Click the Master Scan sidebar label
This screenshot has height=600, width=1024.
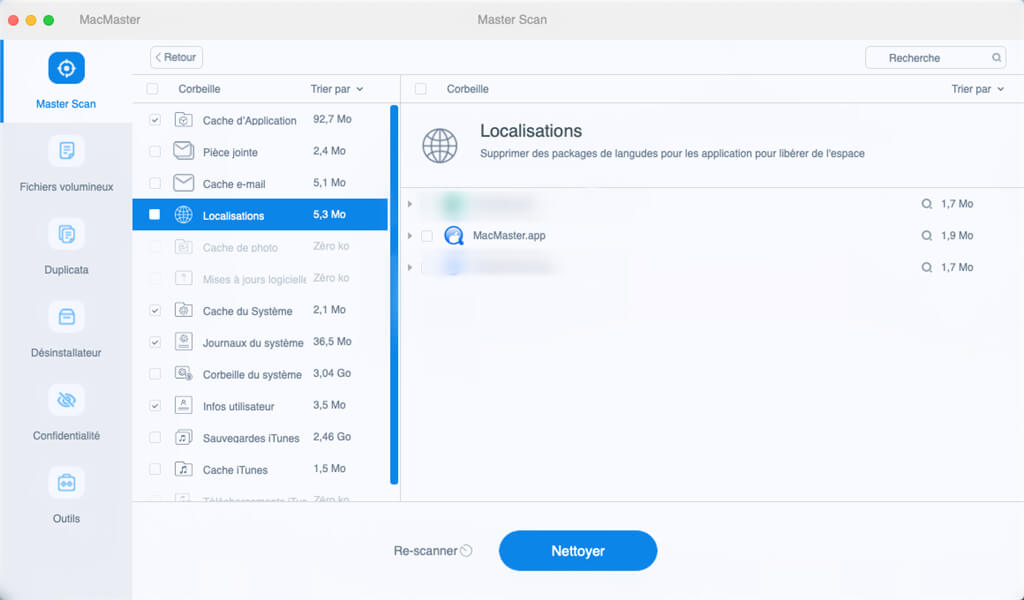66,104
